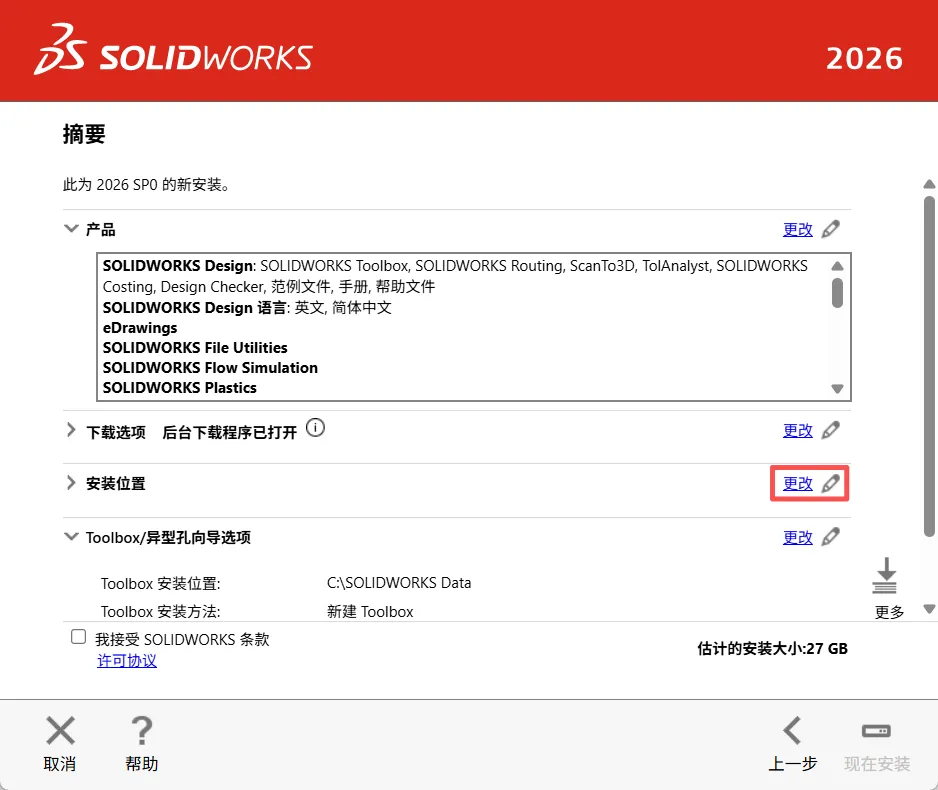Open the 更改 link for 产品

click(798, 230)
